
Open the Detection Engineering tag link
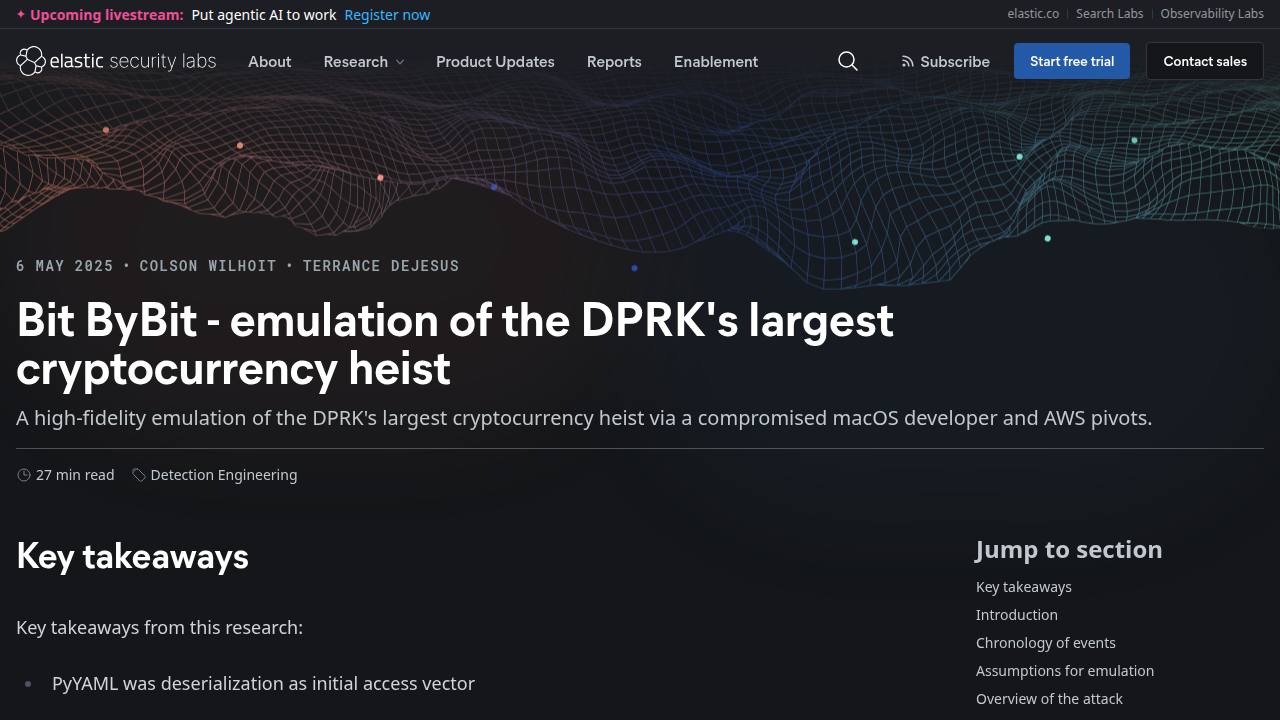pyautogui.click(x=224, y=475)
